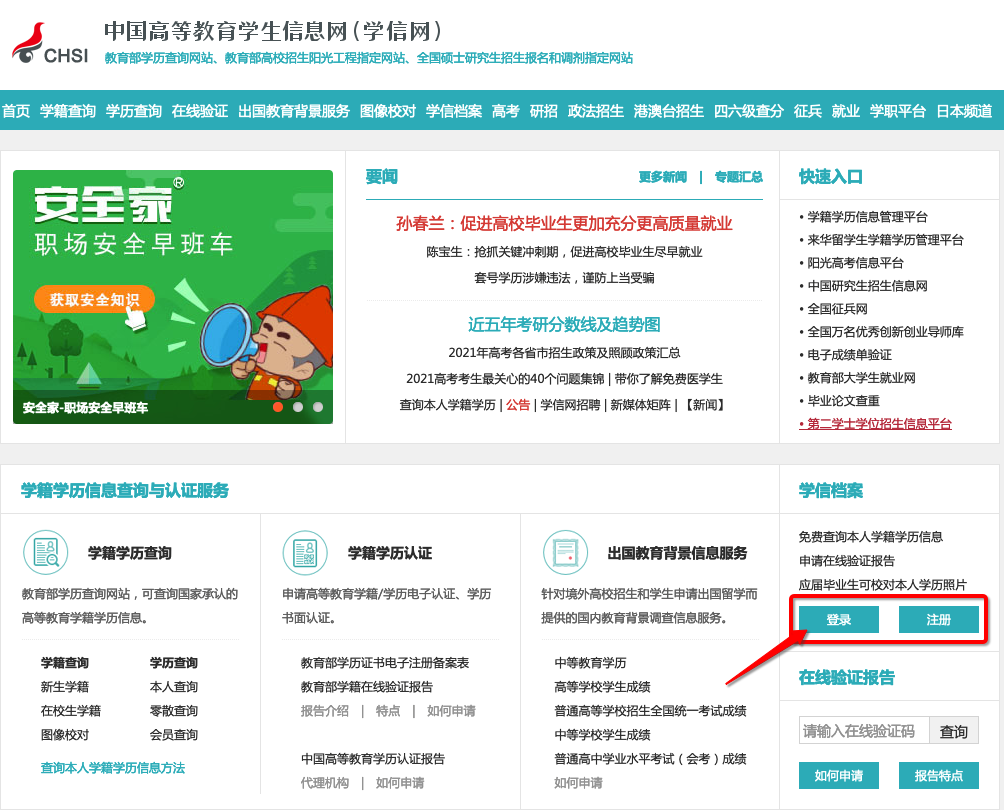The image size is (1004, 810).
Task: Click the 报告特点 button
Action: tap(939, 775)
